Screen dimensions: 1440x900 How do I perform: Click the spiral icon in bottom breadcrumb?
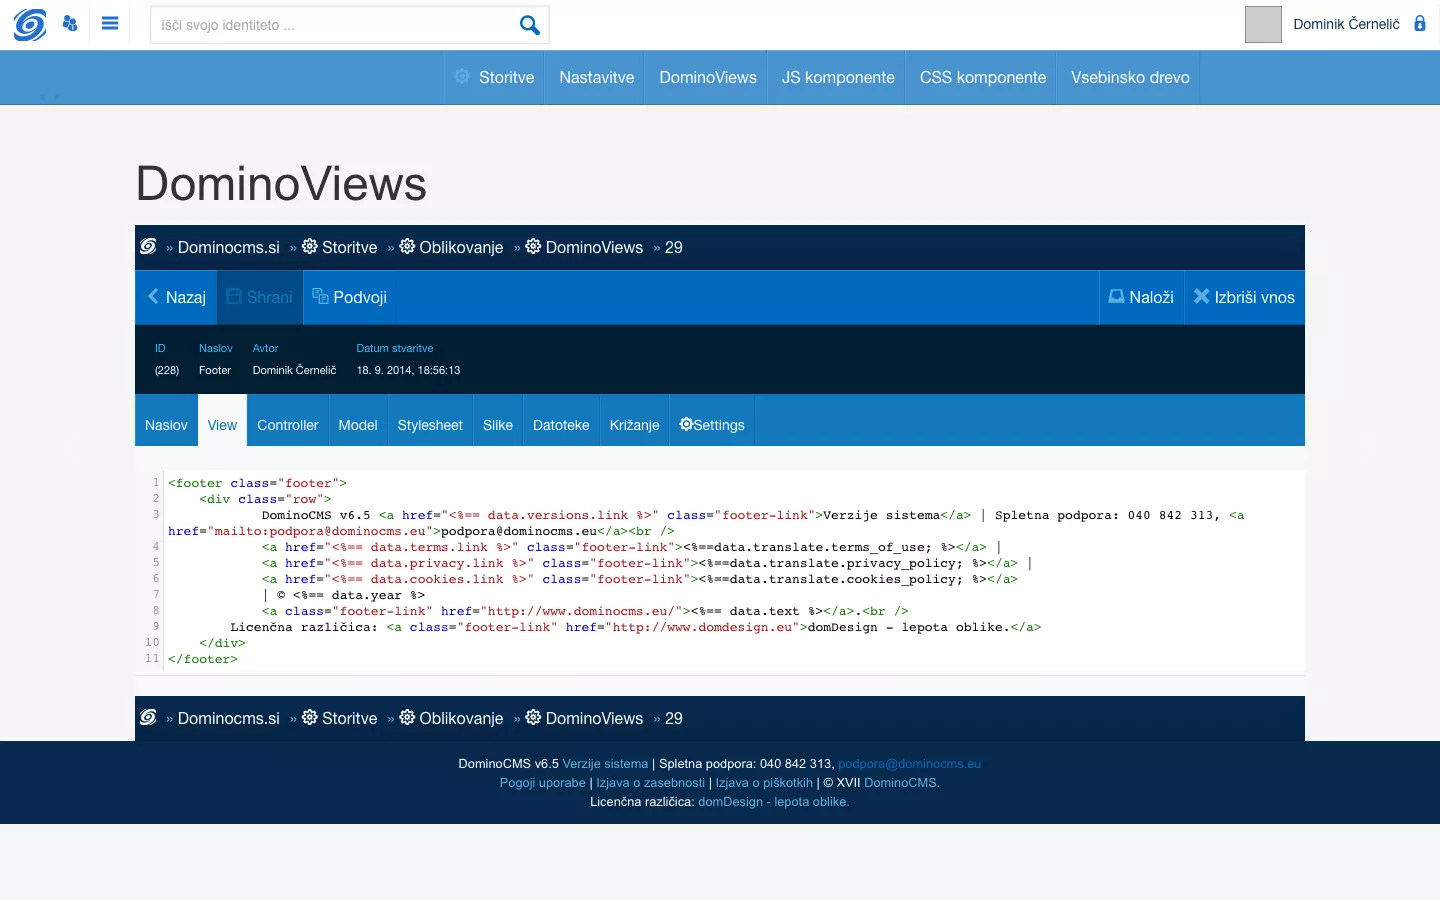pos(149,718)
